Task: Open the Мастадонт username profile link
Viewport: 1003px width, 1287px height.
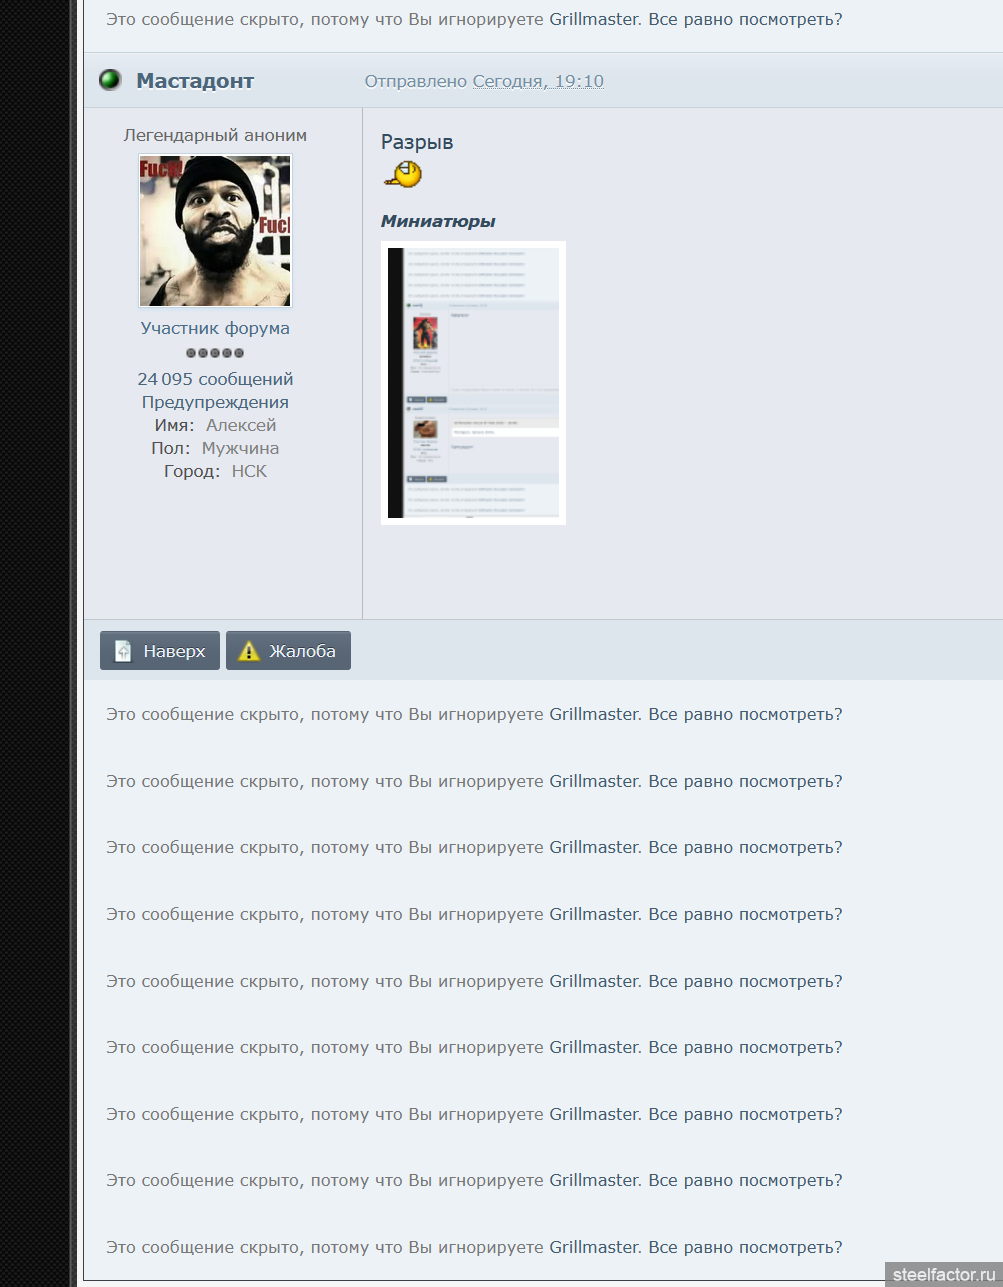Action: click(195, 81)
